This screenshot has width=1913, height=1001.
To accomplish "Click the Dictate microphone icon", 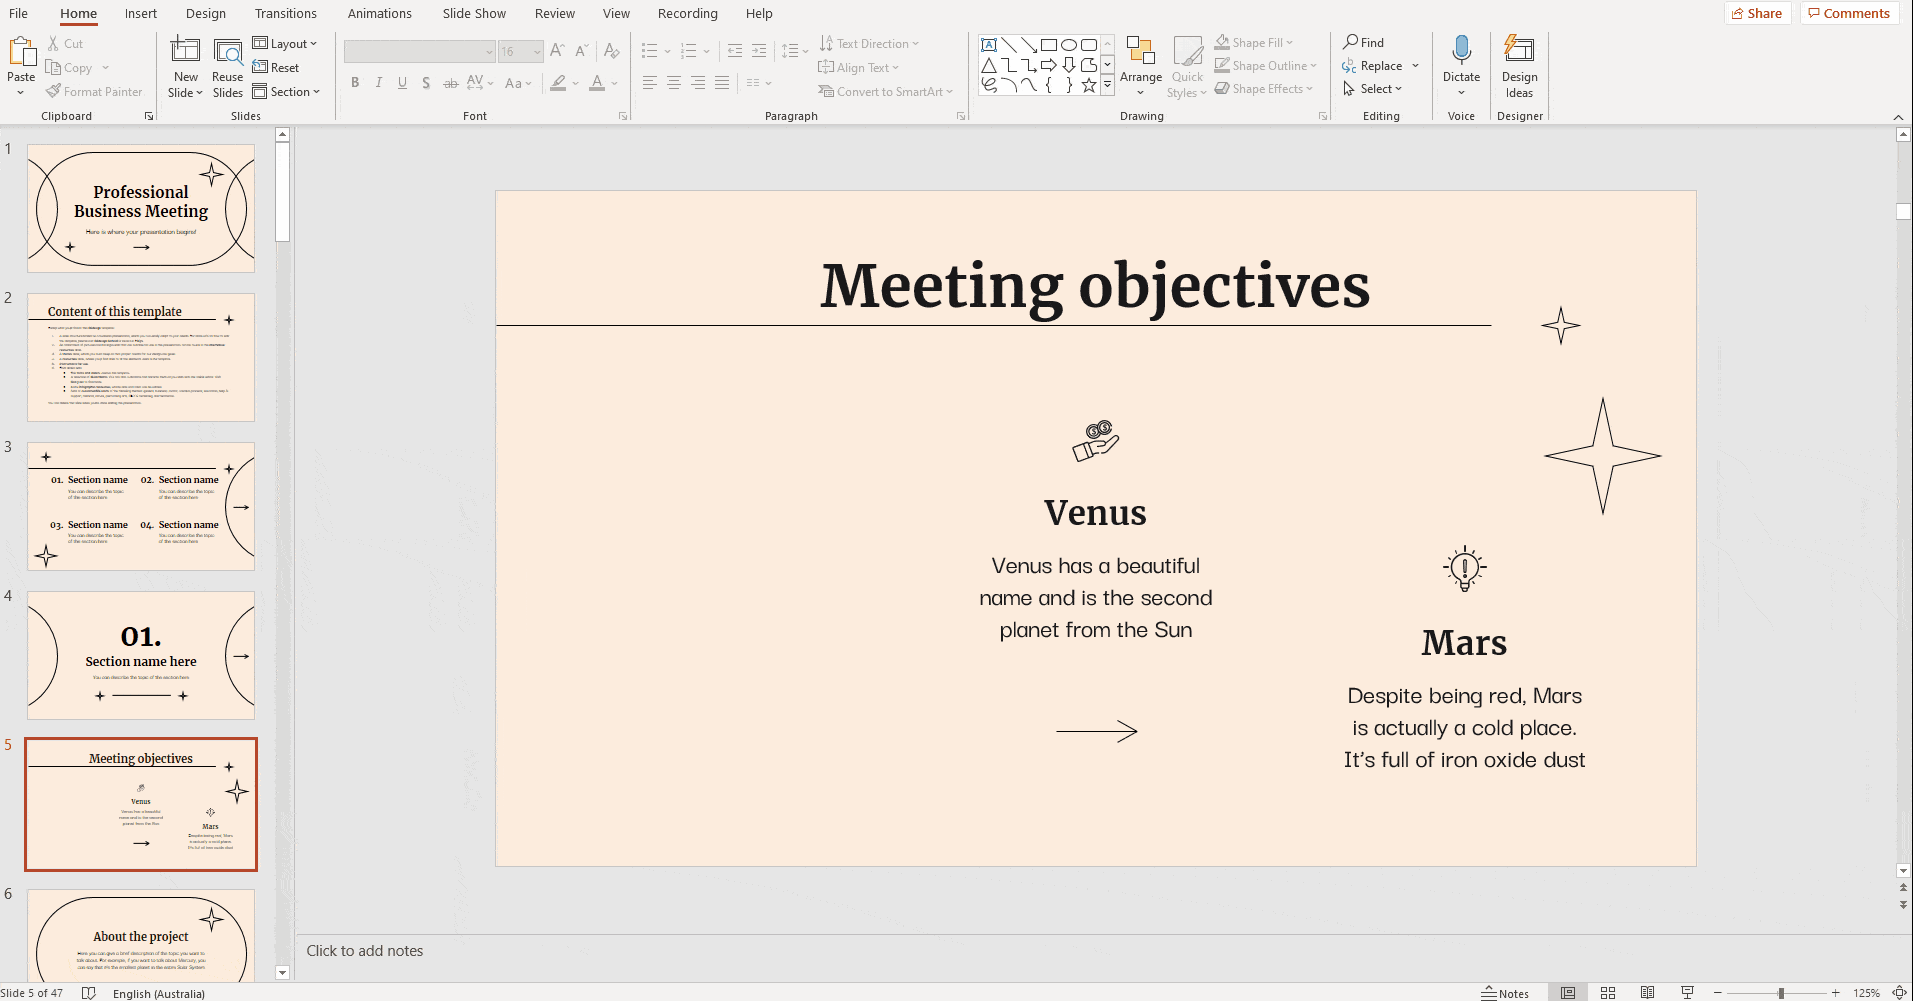I will 1461,50.
